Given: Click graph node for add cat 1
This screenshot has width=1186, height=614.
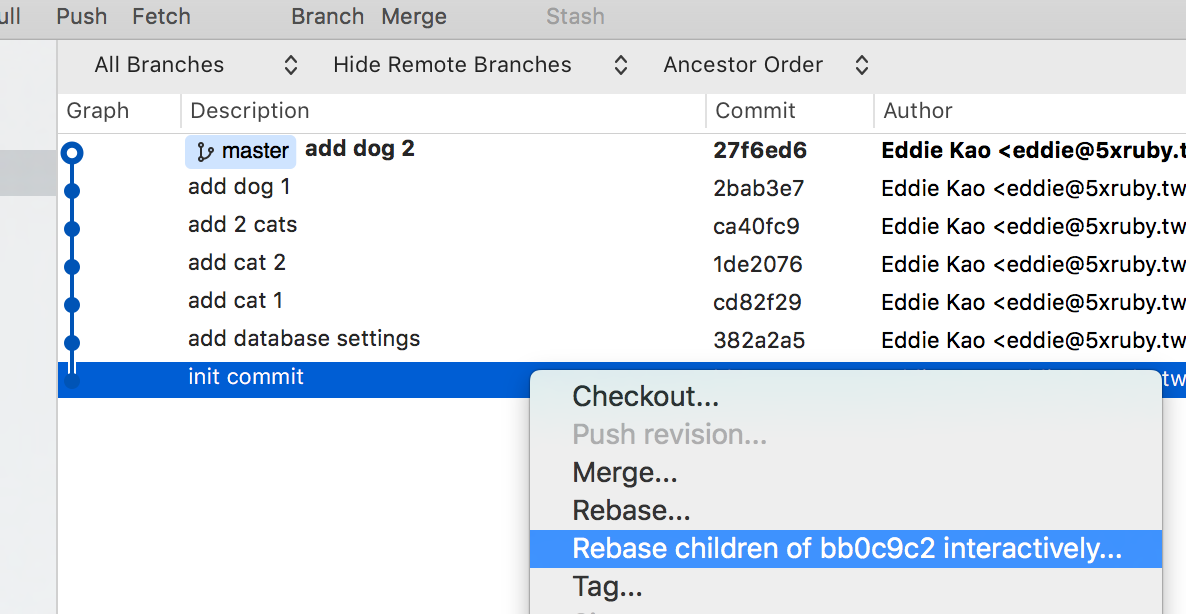Looking at the screenshot, I should pos(71,304).
